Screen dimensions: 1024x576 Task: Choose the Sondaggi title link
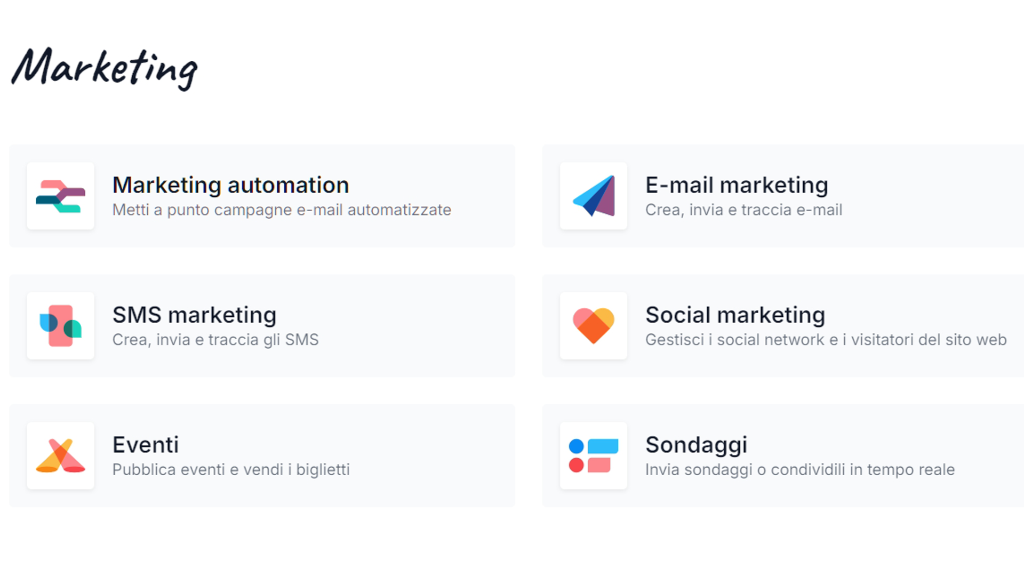(696, 445)
